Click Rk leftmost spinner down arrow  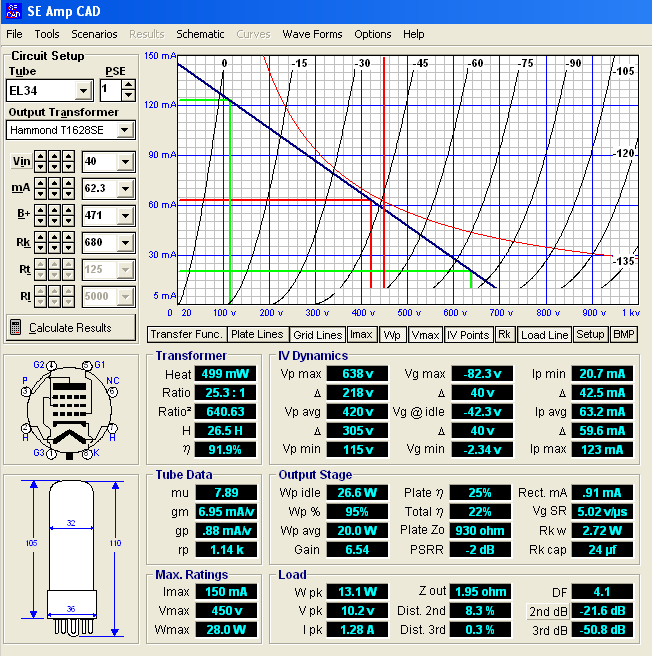click(x=40, y=248)
